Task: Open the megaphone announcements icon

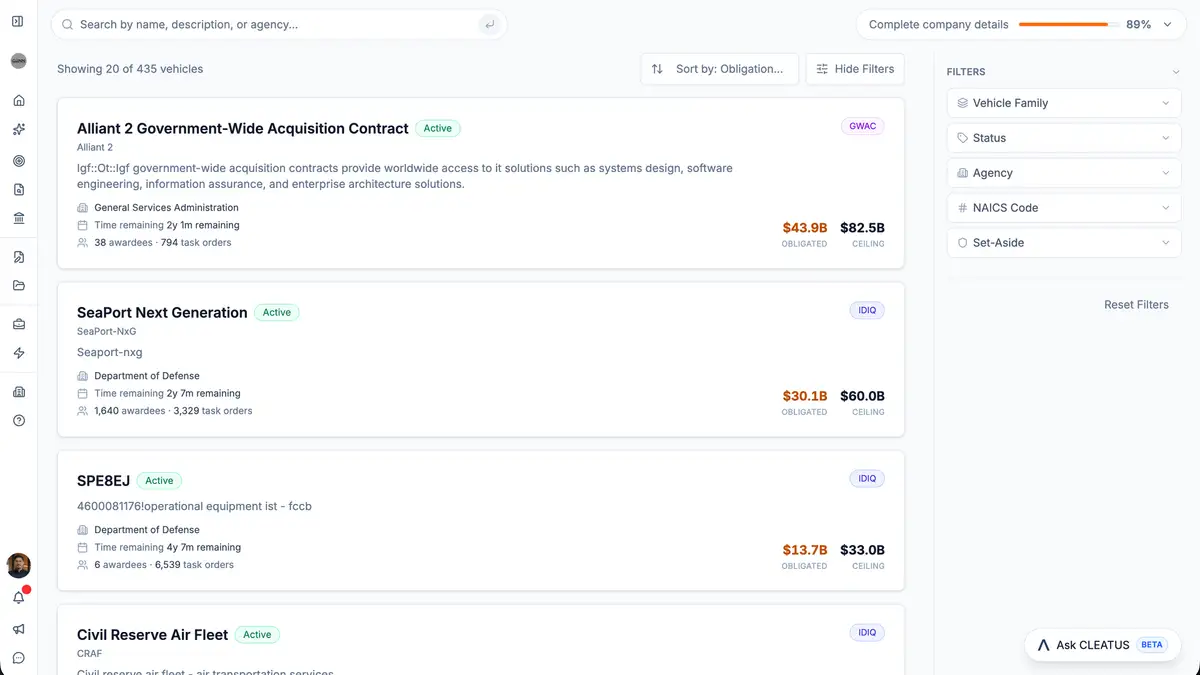Action: pyautogui.click(x=18, y=629)
